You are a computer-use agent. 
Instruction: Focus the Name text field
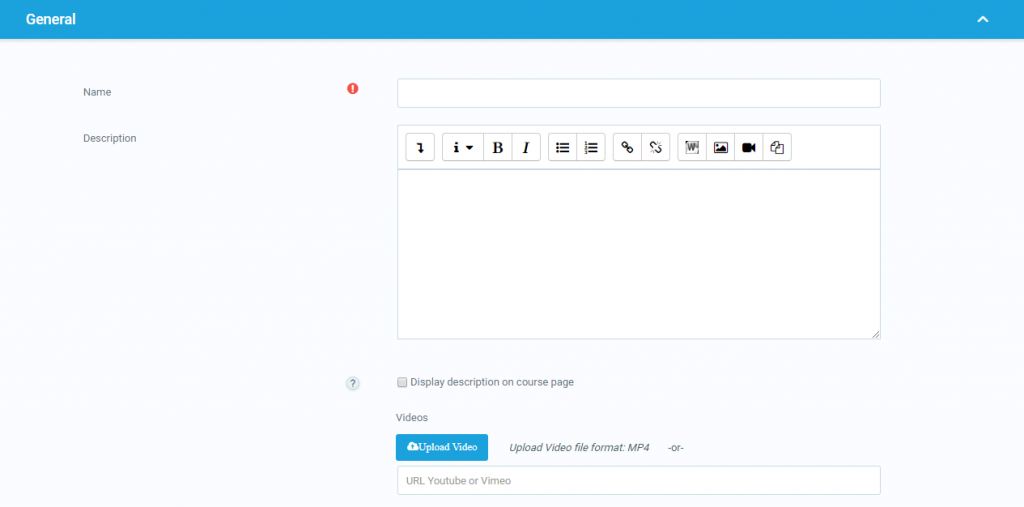638,93
